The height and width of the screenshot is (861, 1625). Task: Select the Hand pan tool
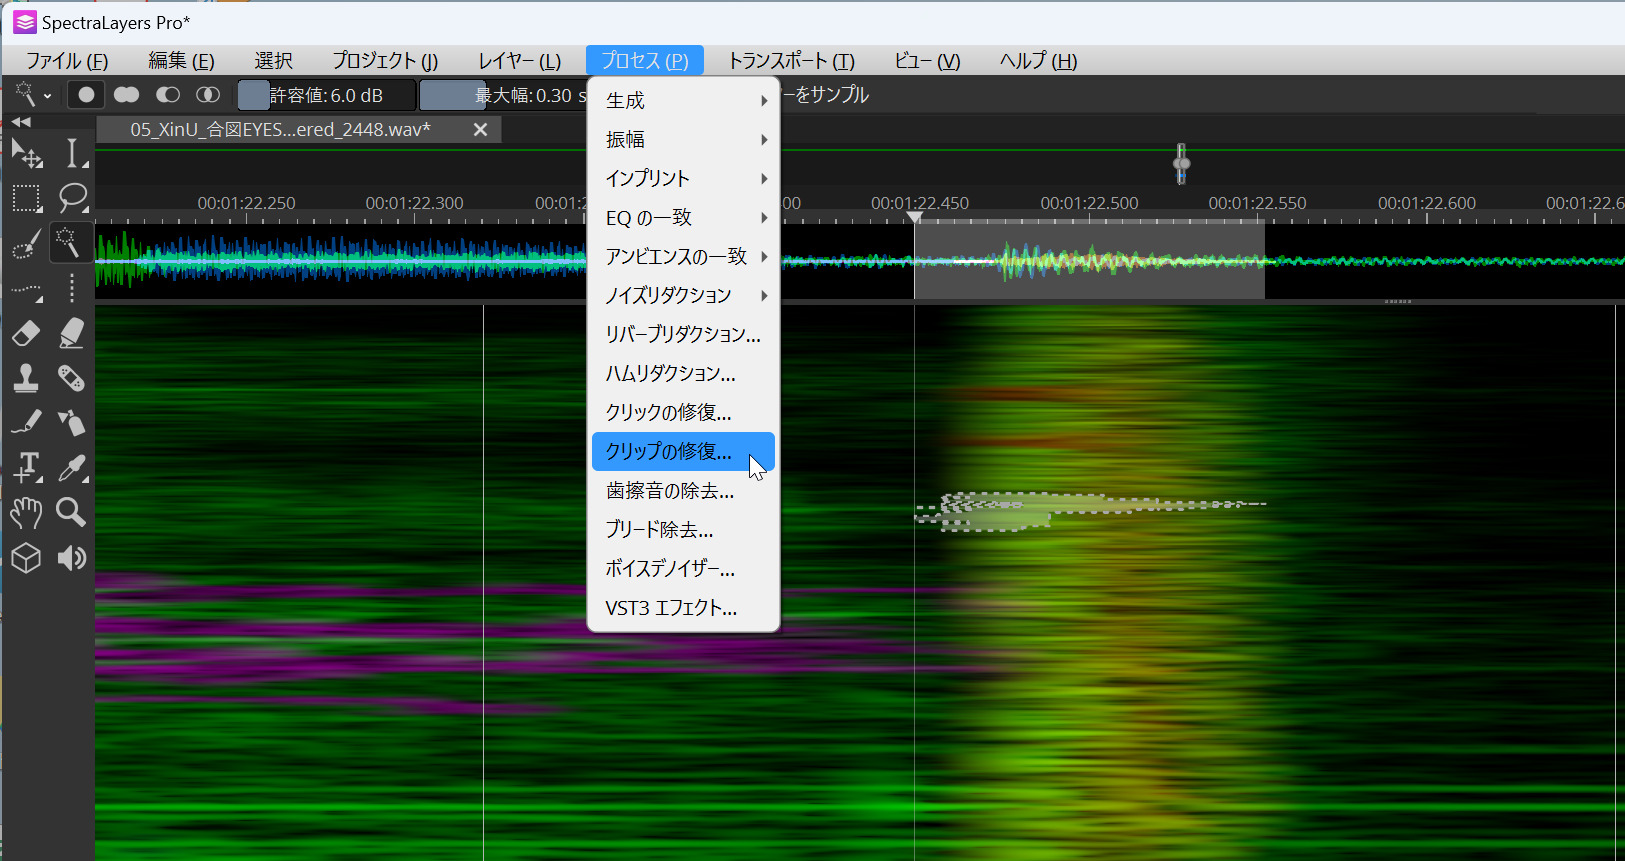click(26, 512)
